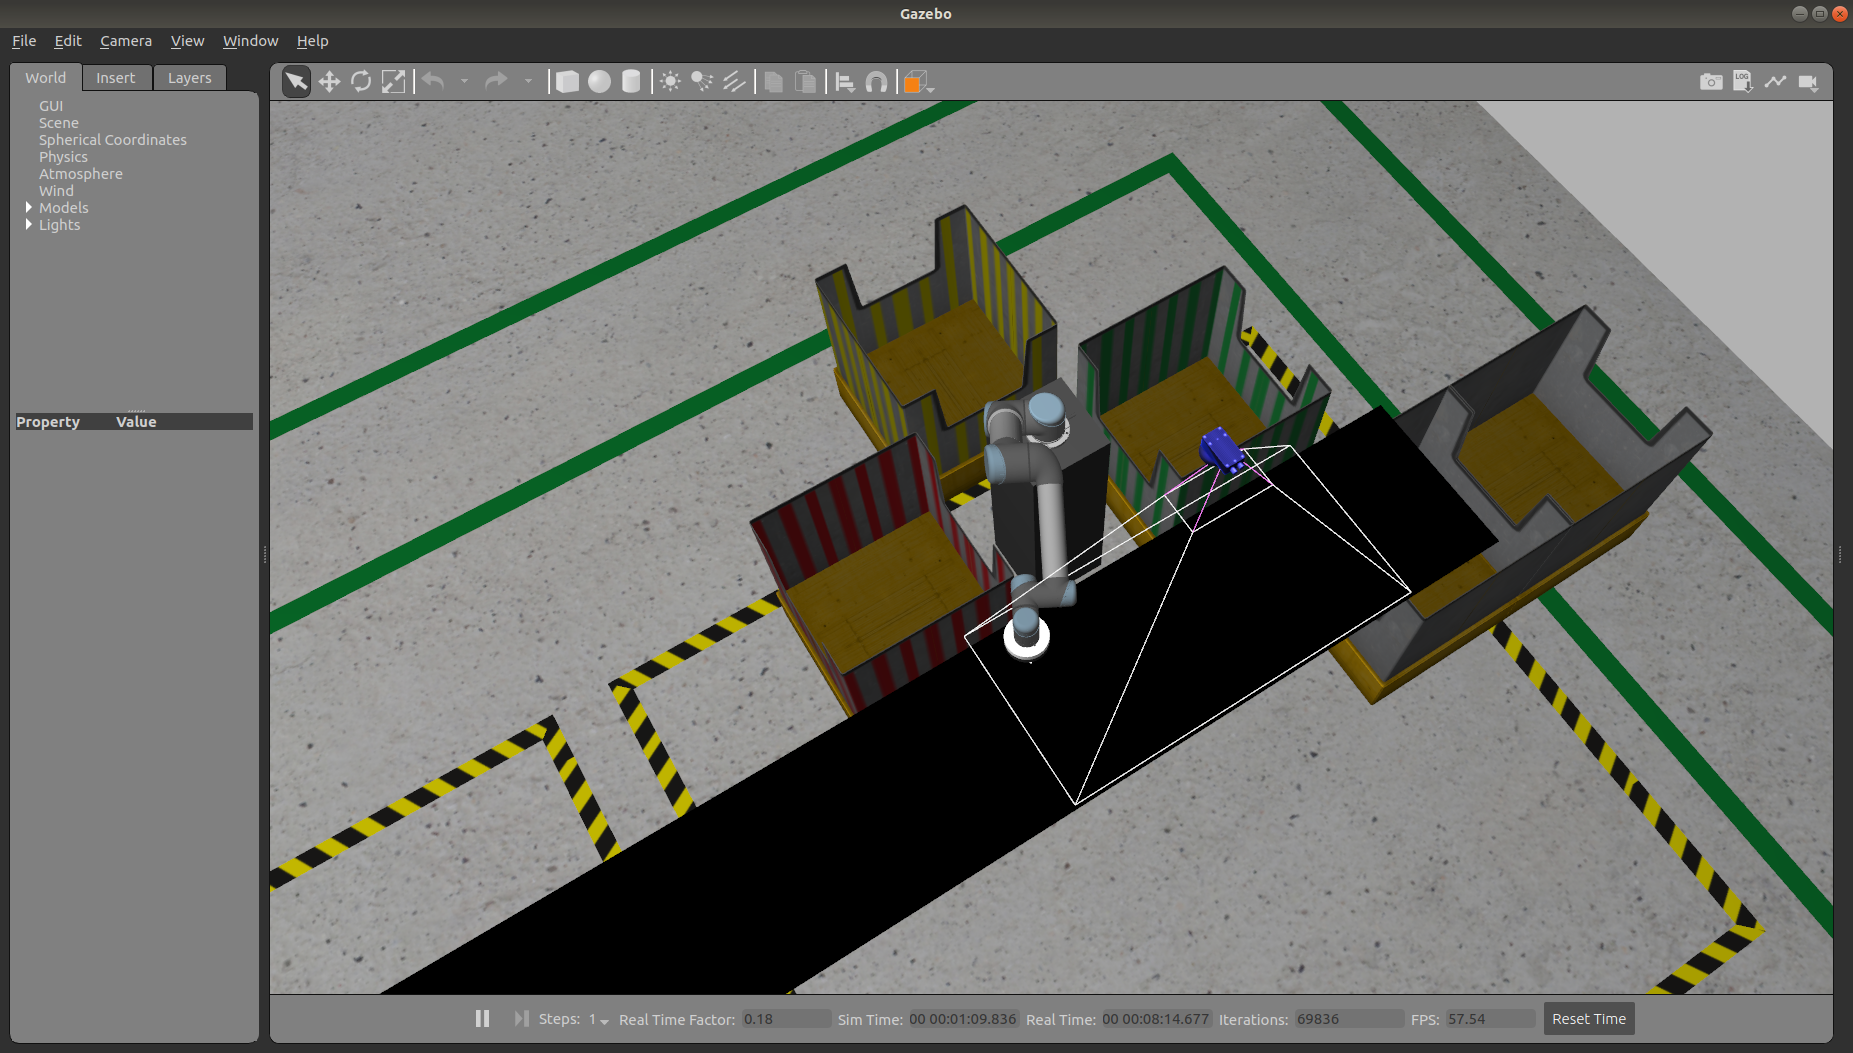Open the Camera menu
The image size is (1853, 1053).
point(126,41)
